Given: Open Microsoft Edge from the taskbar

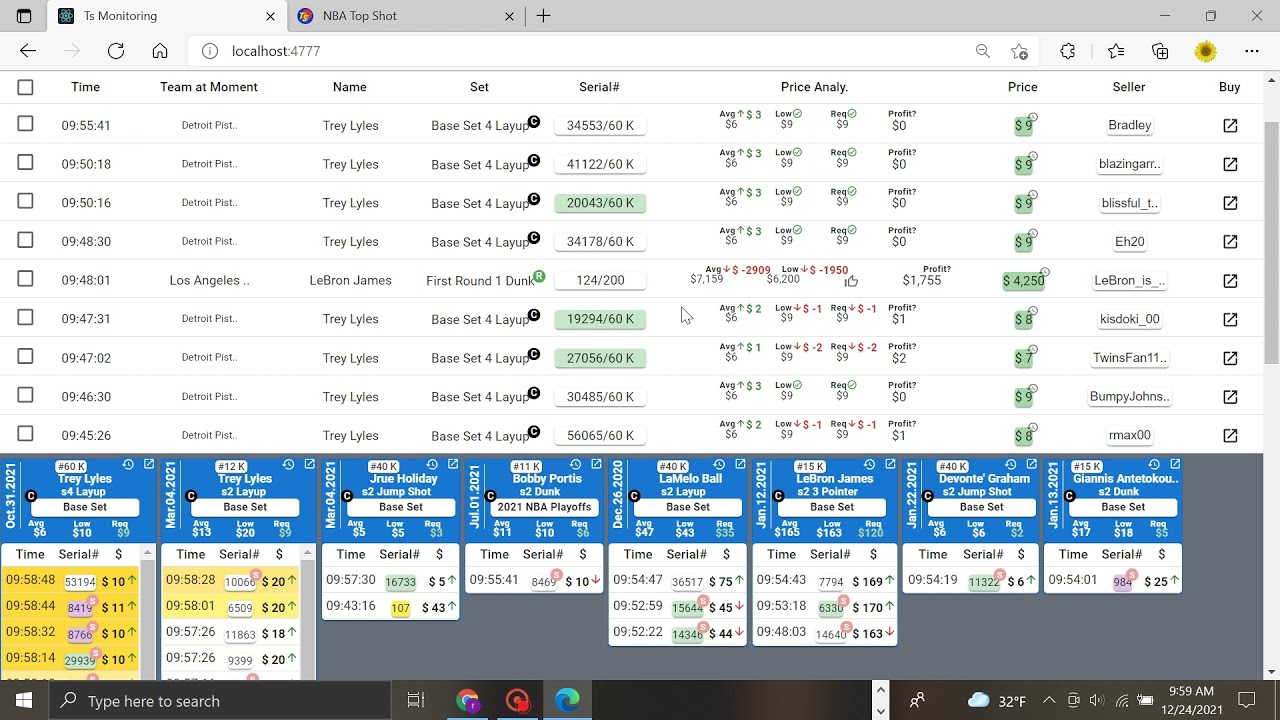Looking at the screenshot, I should [x=567, y=701].
